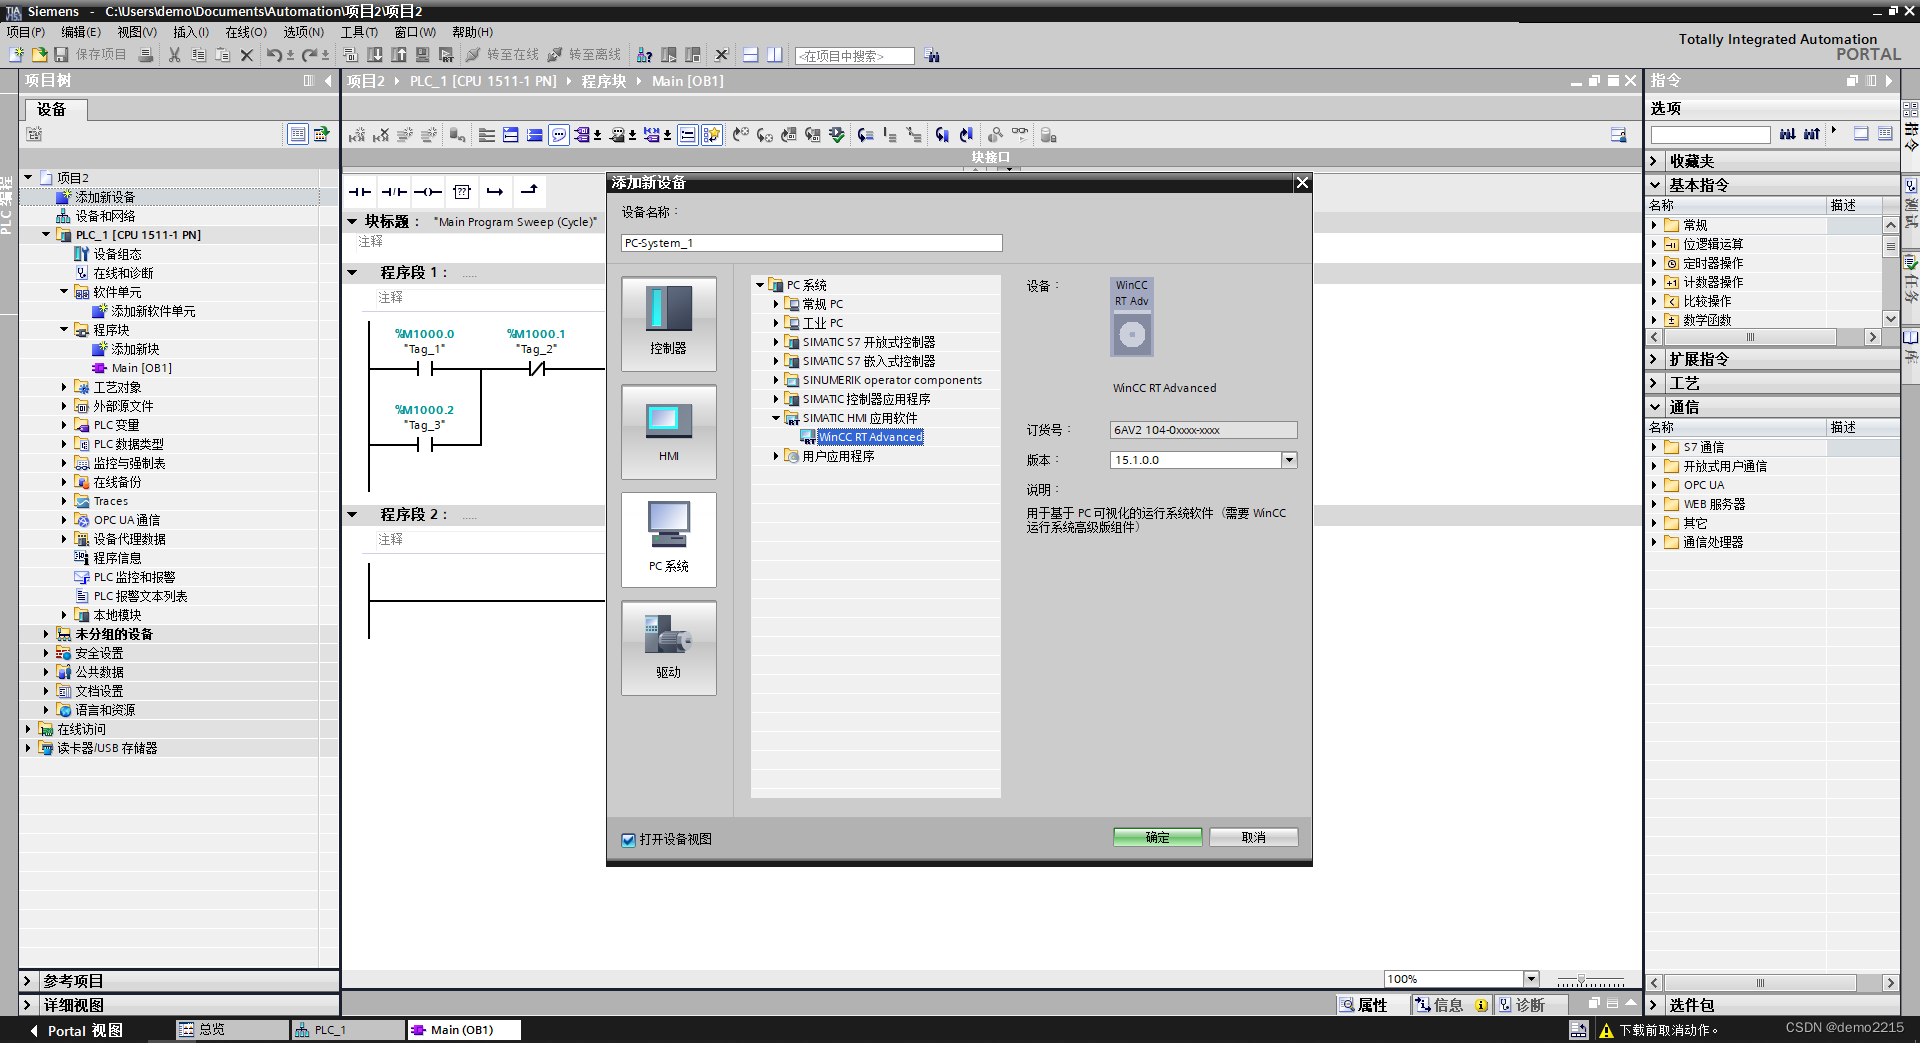Insert output coil from favorites
The image size is (1920, 1043).
[428, 191]
